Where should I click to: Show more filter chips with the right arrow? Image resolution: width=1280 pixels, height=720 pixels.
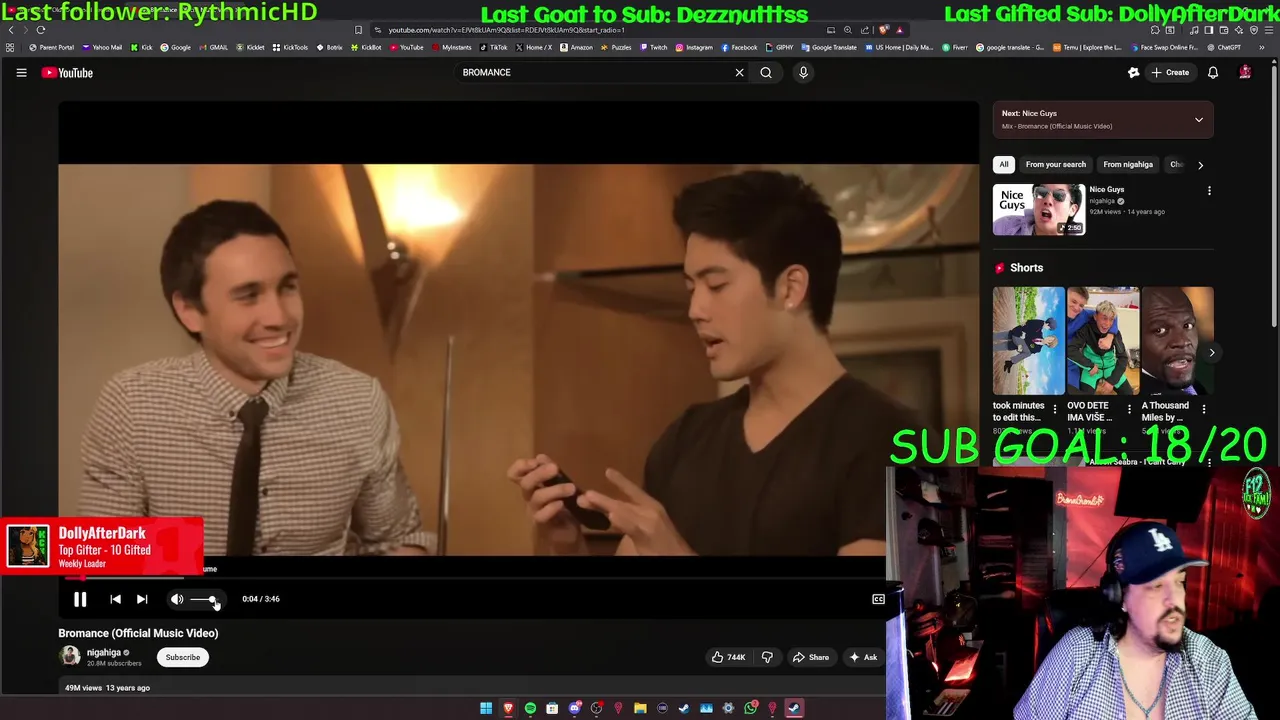tap(1200, 164)
